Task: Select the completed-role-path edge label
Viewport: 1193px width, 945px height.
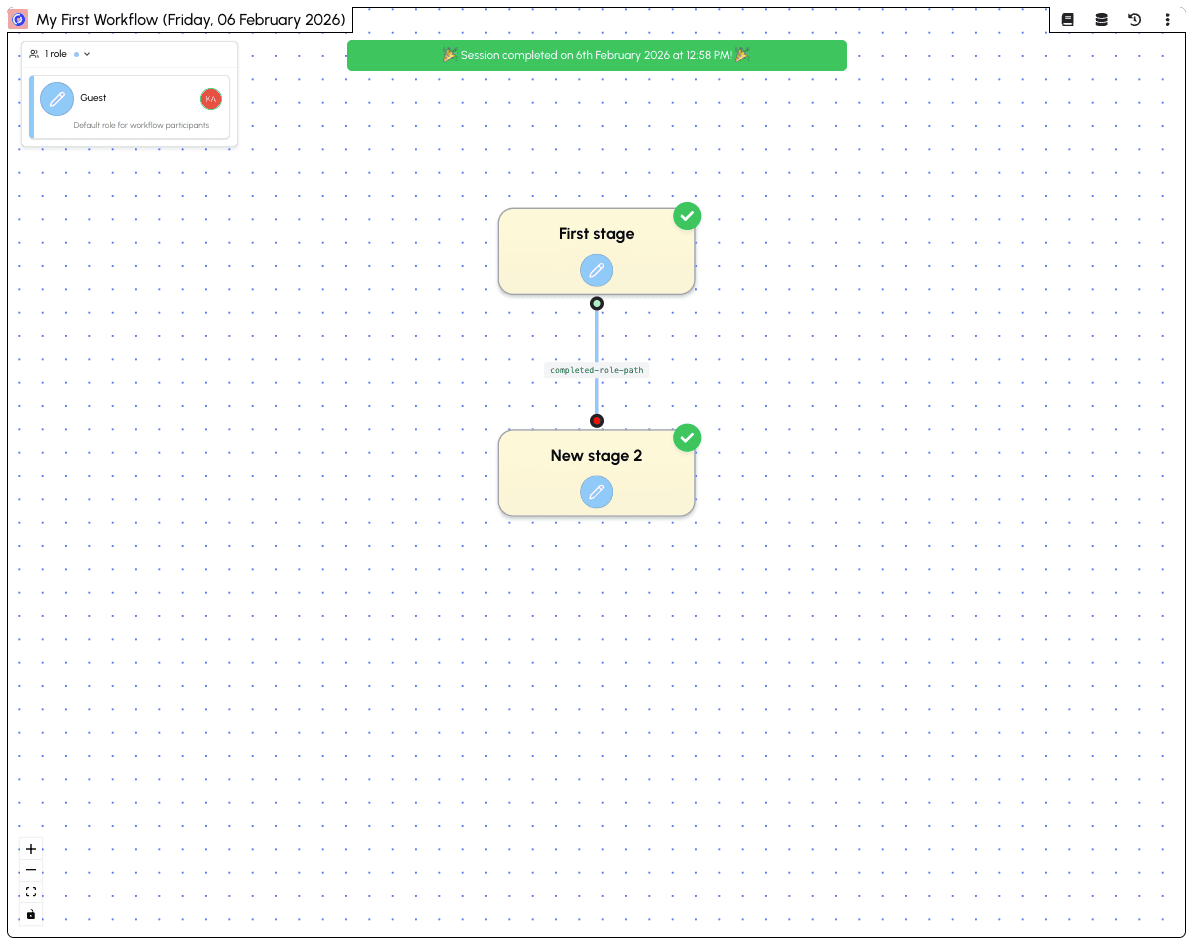Action: (x=596, y=370)
